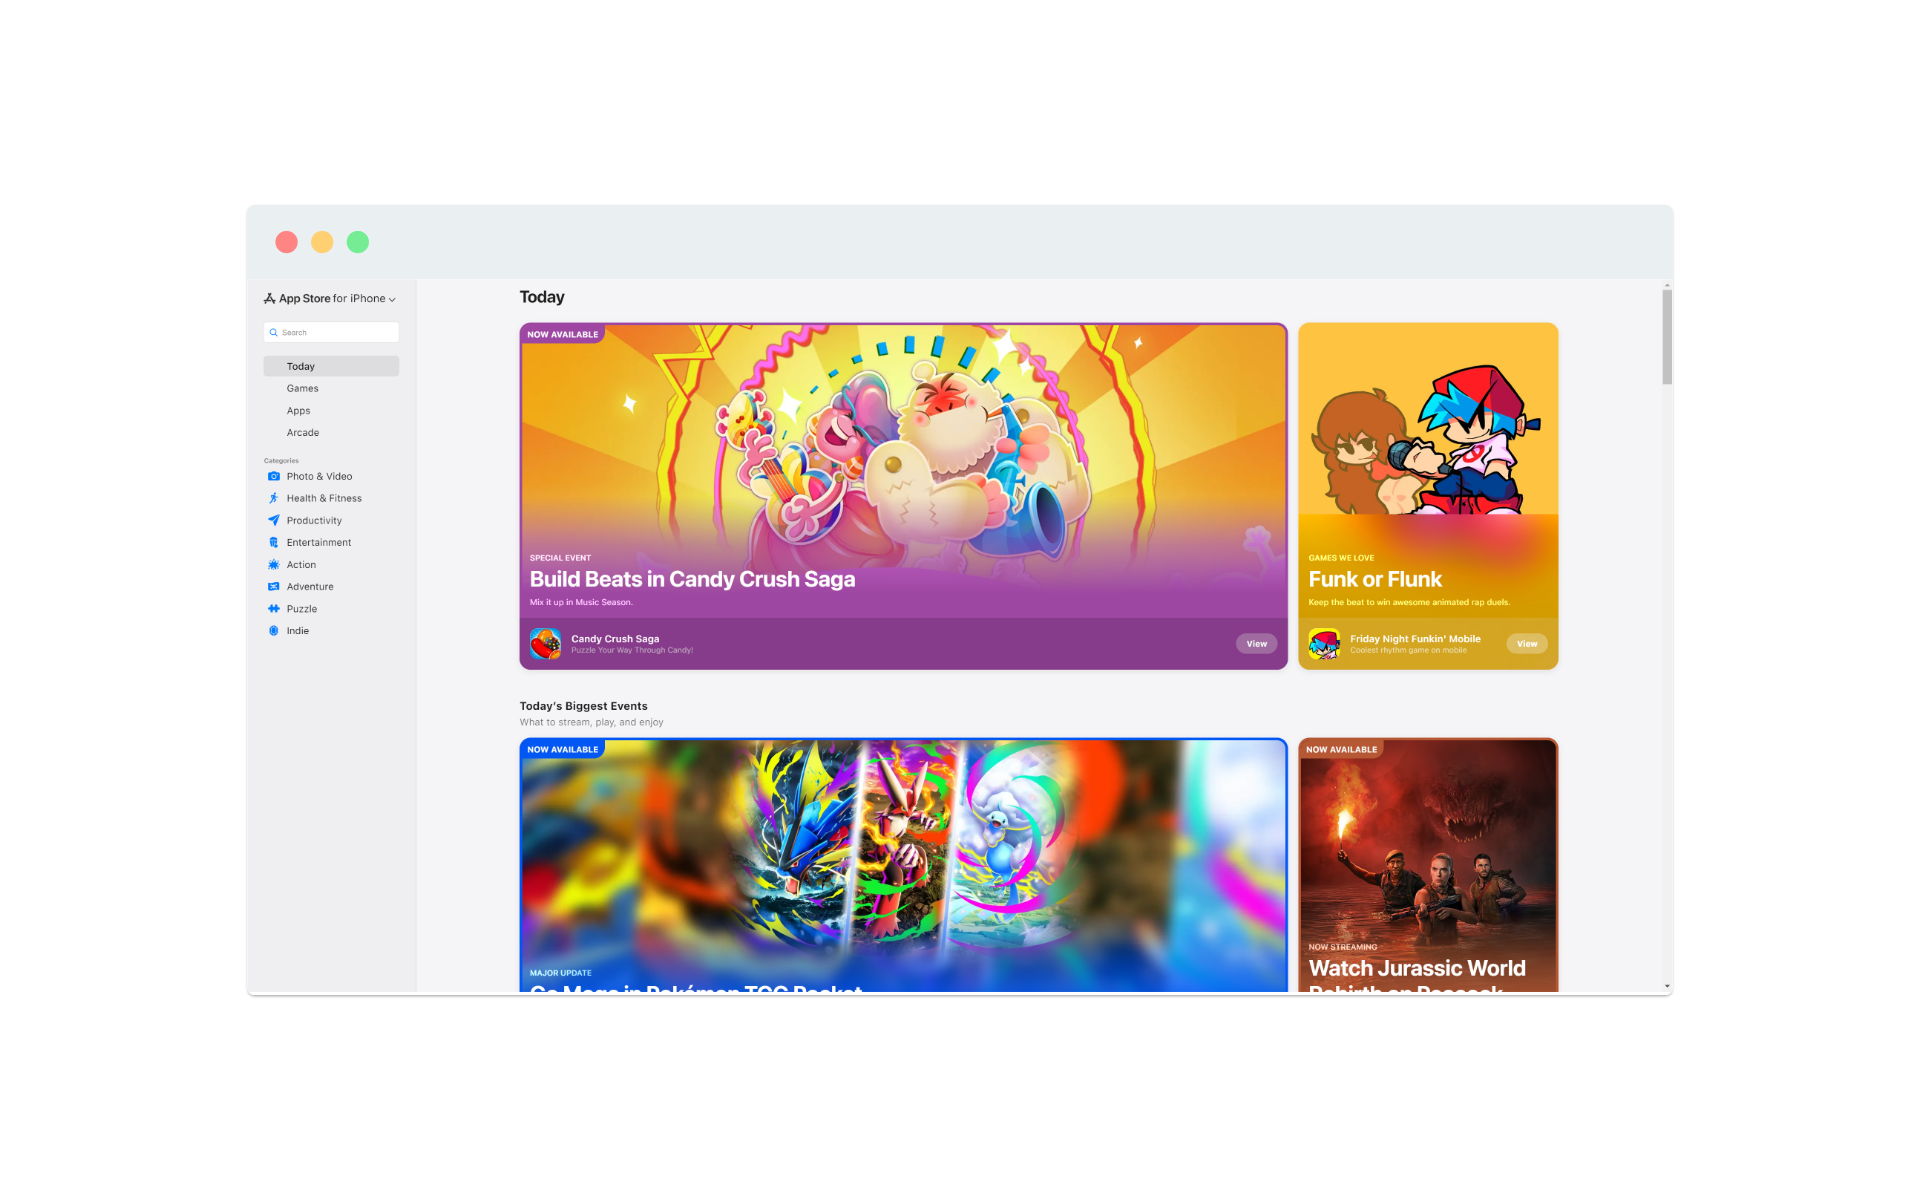Click the Indie category icon
1920x1200 pixels.
pyautogui.click(x=274, y=630)
